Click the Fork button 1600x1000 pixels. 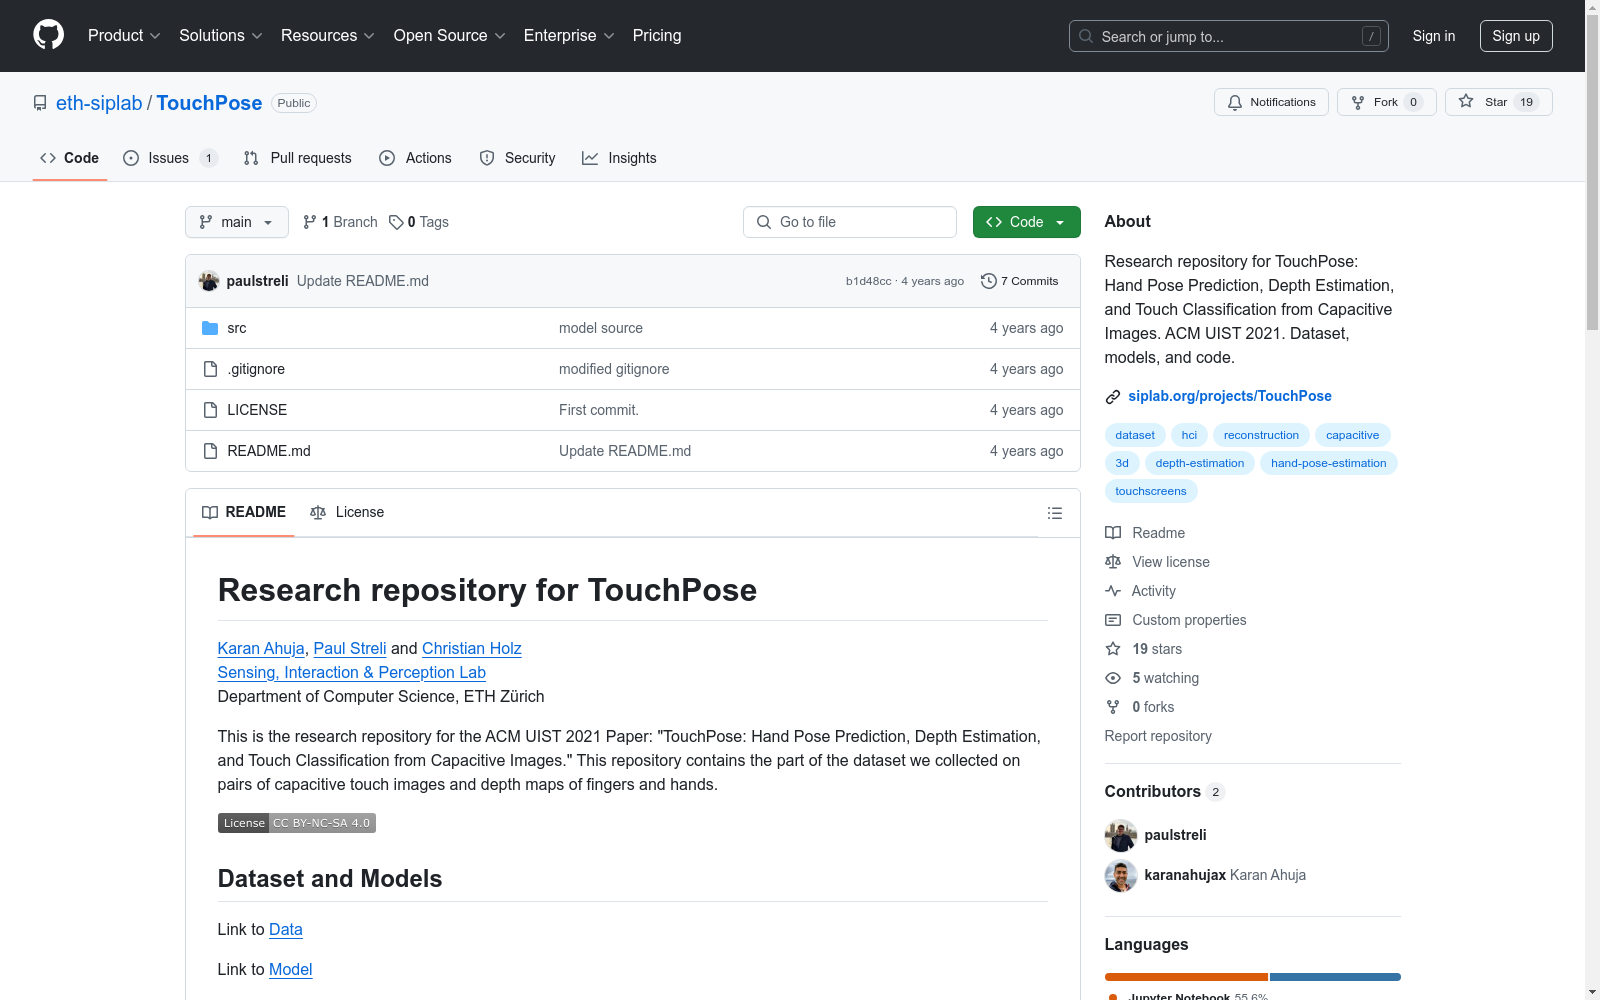(x=1387, y=102)
